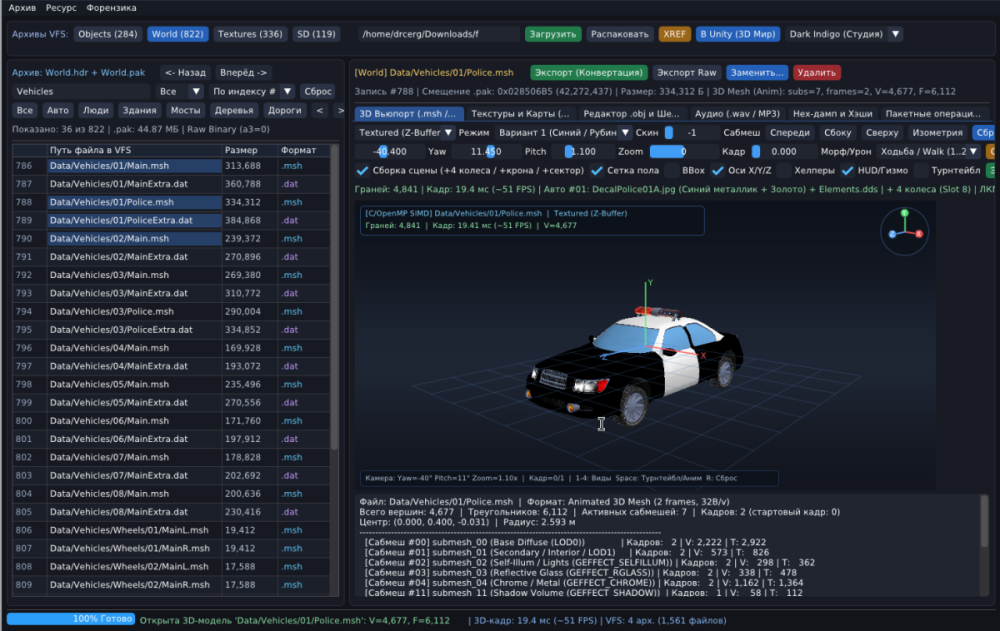Click the Загрузить button
1000x631 pixels.
tap(552, 34)
